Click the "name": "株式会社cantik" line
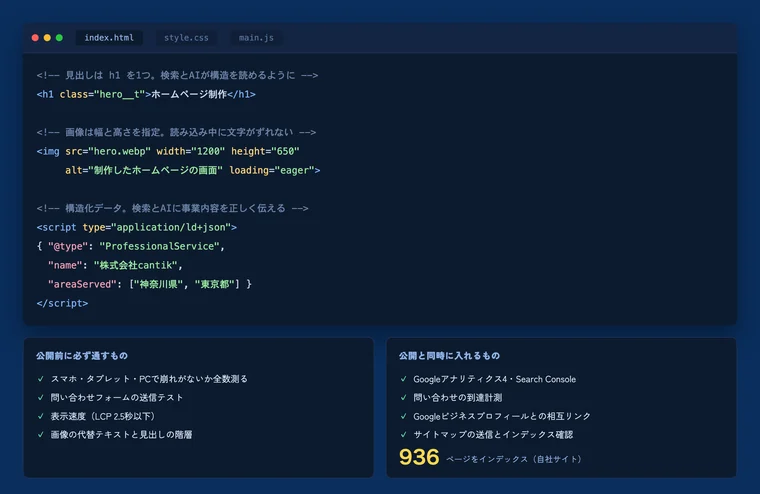The image size is (760, 494). coord(115,265)
